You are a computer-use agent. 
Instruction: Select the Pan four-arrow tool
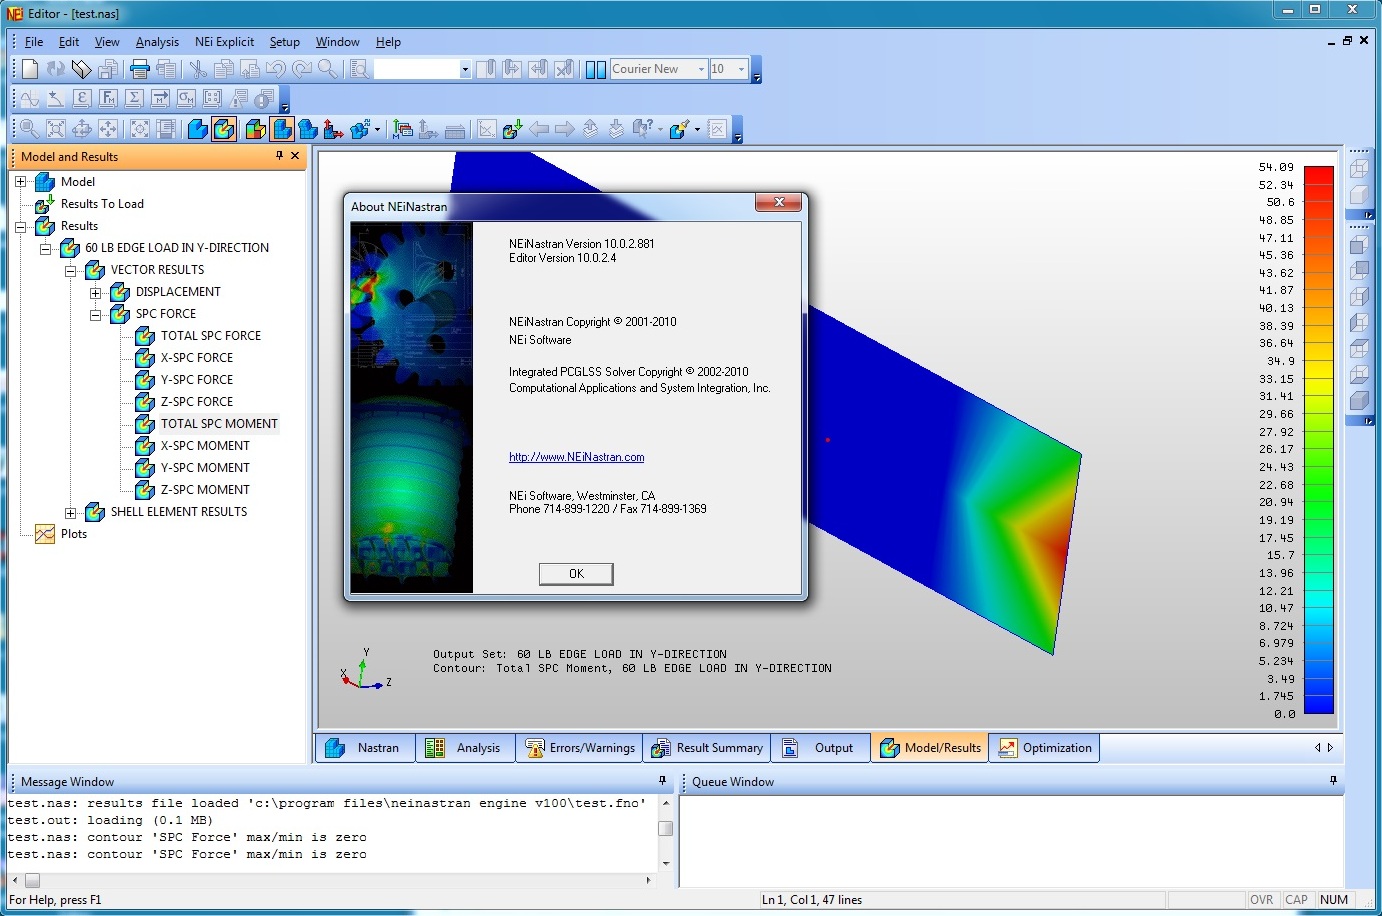(x=108, y=129)
